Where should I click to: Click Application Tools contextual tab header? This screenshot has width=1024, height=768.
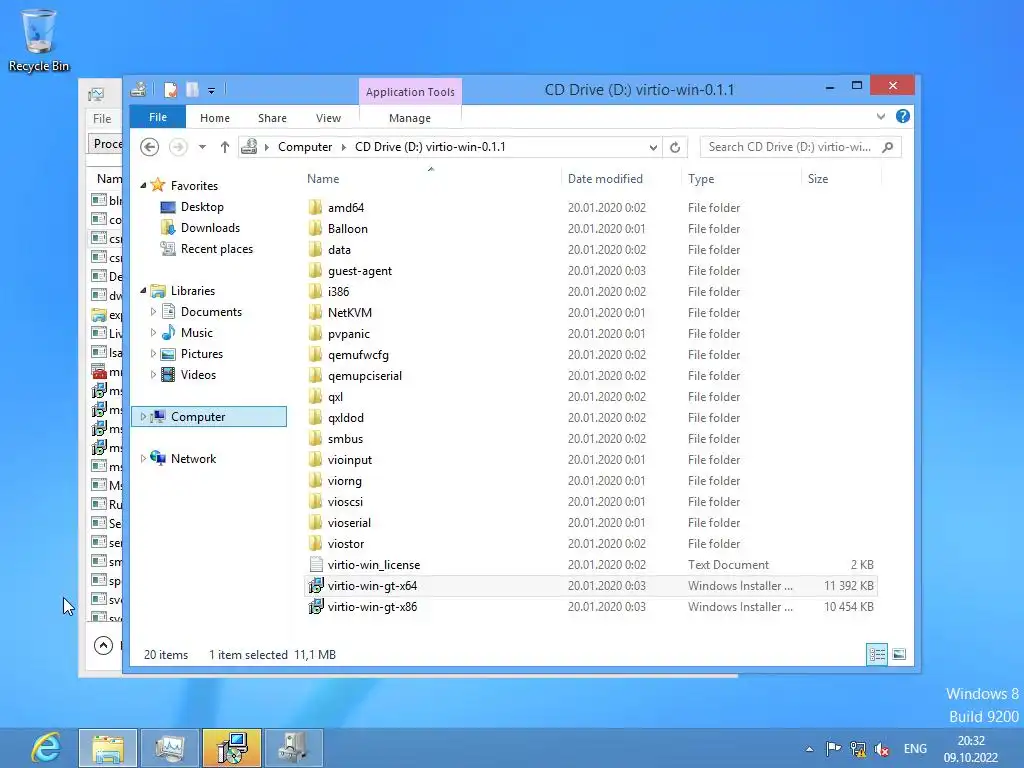point(410,91)
